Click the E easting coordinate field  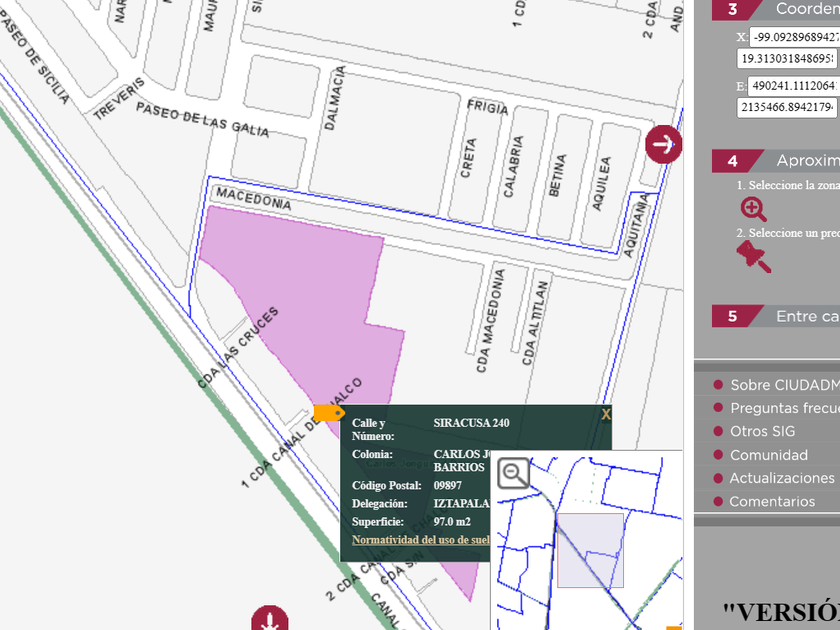coord(792,86)
